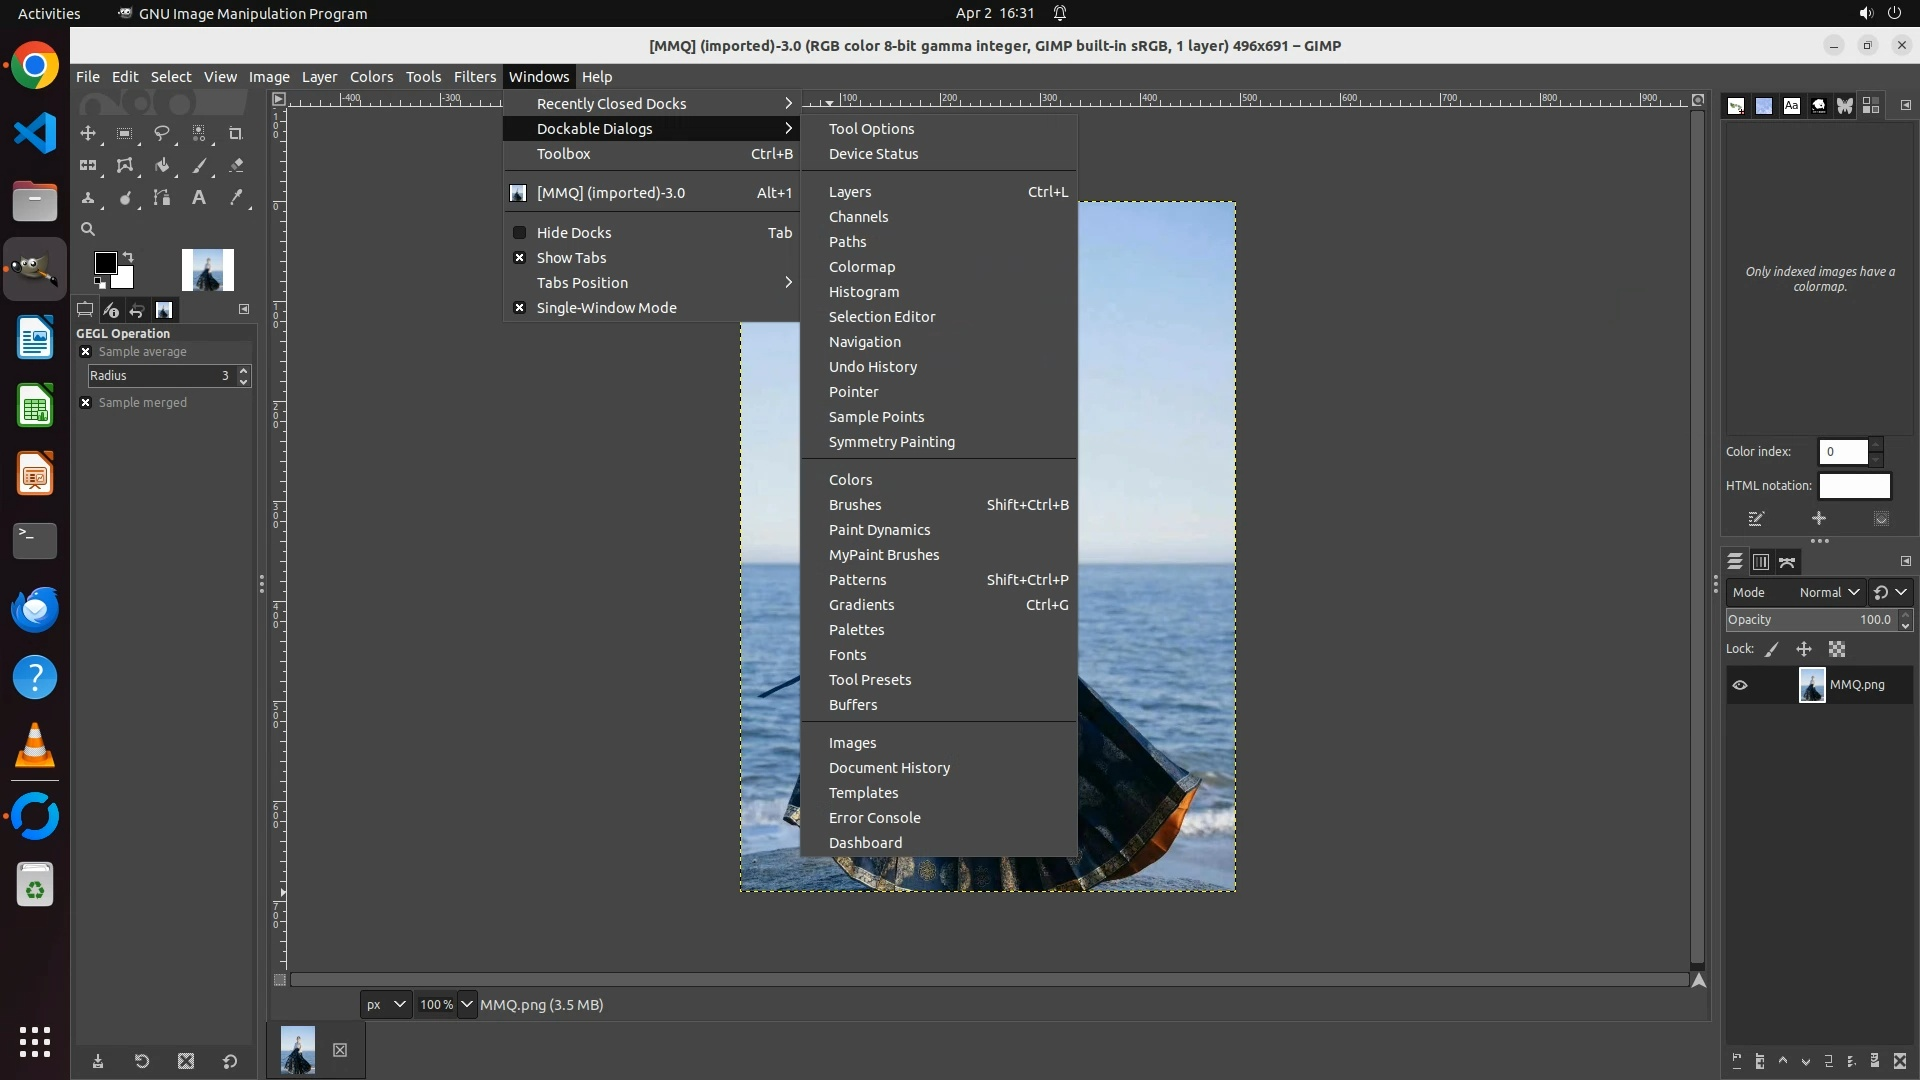Choose Undo History from Dockable Dialogs
This screenshot has height=1080, width=1920.
click(872, 367)
